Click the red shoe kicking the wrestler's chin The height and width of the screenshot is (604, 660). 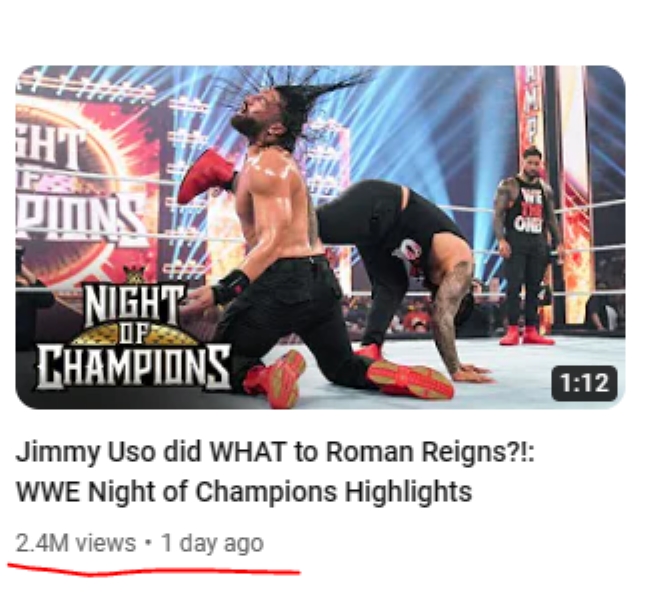(205, 176)
